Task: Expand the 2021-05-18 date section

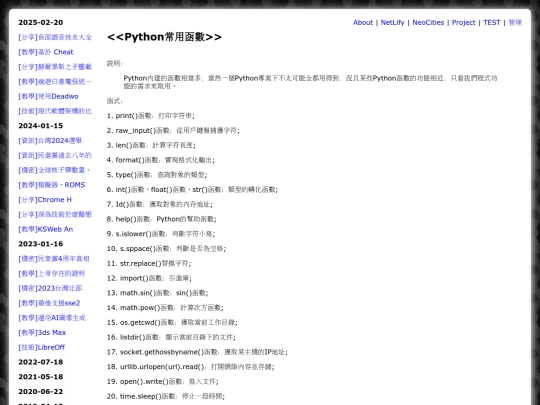Action: (x=41, y=377)
